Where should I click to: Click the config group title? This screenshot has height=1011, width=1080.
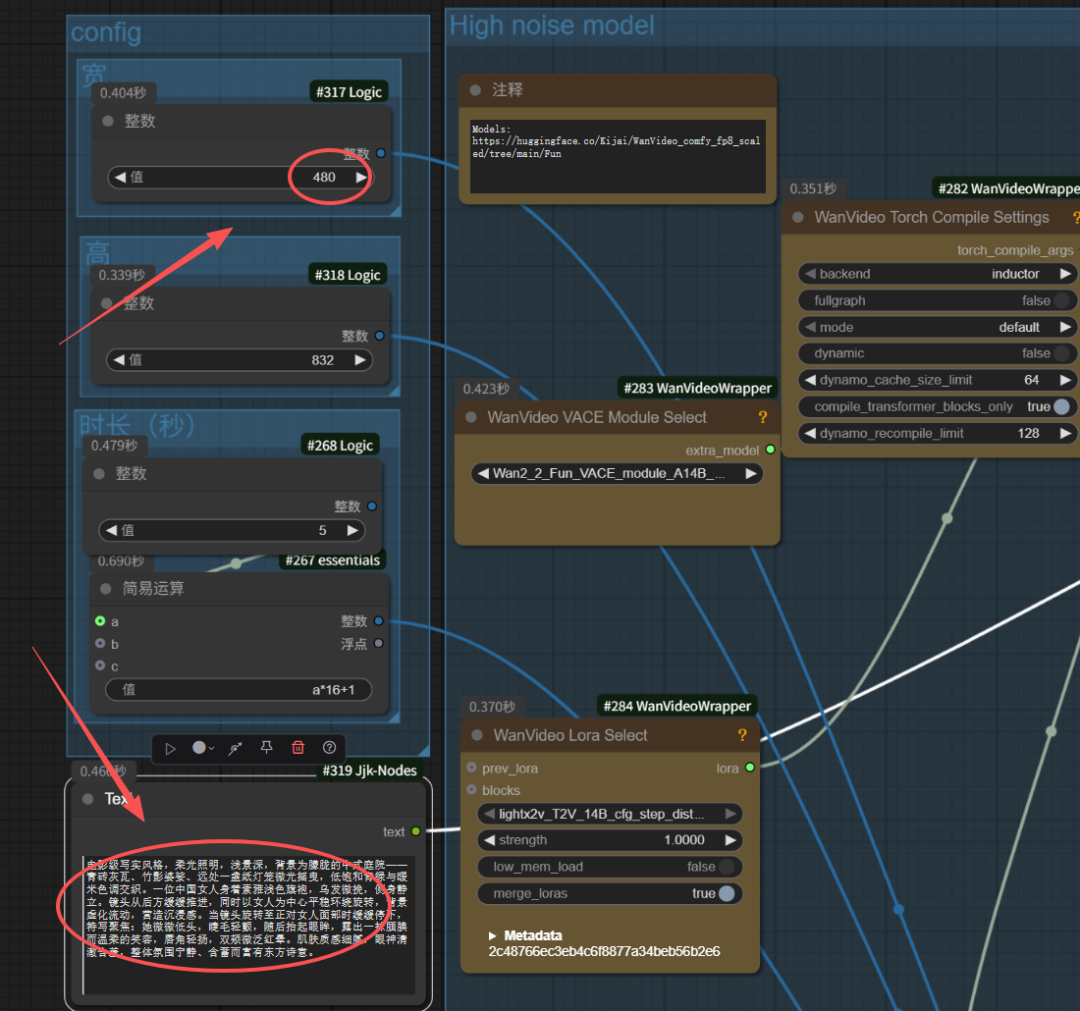pos(106,32)
